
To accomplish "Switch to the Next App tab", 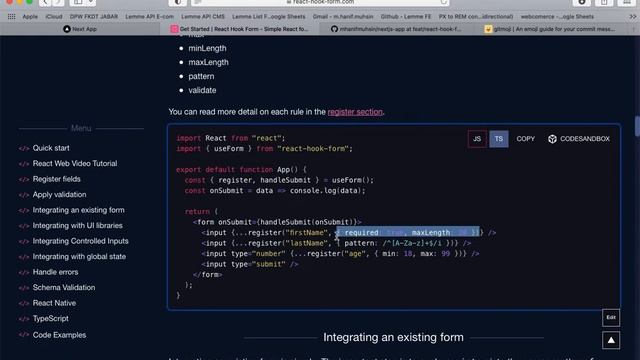I will click(80, 29).
